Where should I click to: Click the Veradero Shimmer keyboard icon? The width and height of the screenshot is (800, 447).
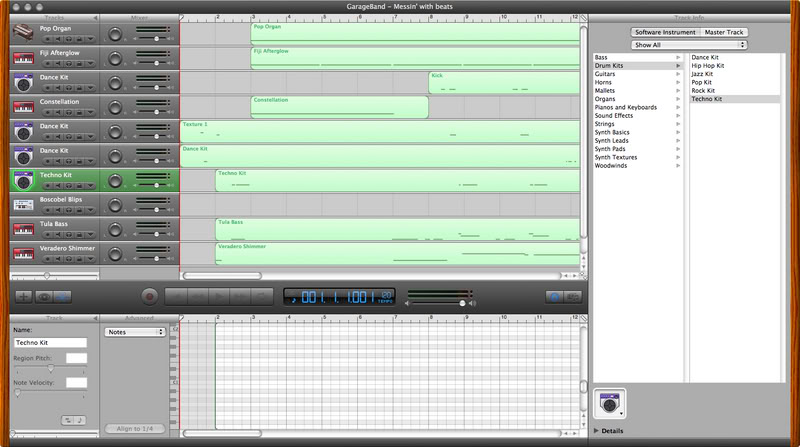click(23, 254)
